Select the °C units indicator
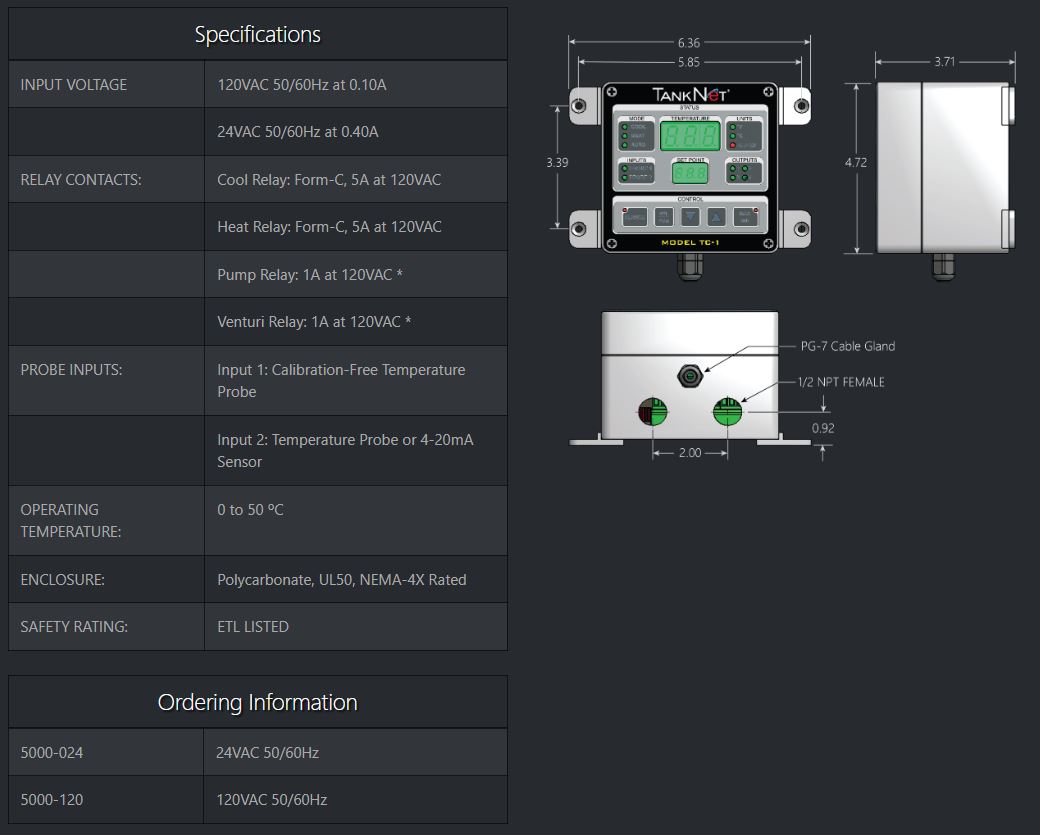1040x835 pixels. (x=733, y=136)
